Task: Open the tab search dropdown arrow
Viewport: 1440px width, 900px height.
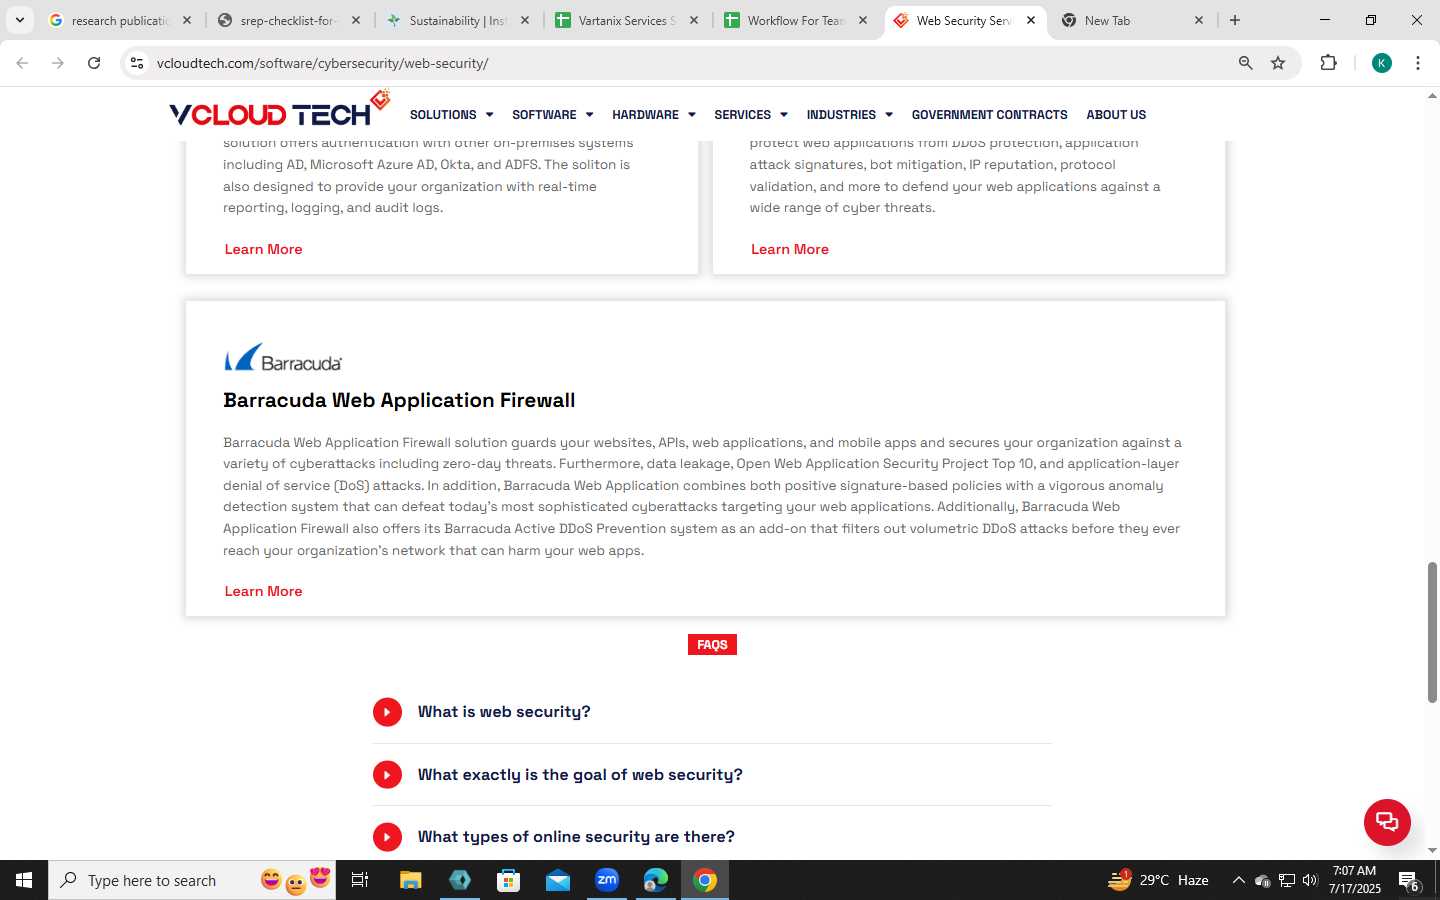Action: point(19,20)
